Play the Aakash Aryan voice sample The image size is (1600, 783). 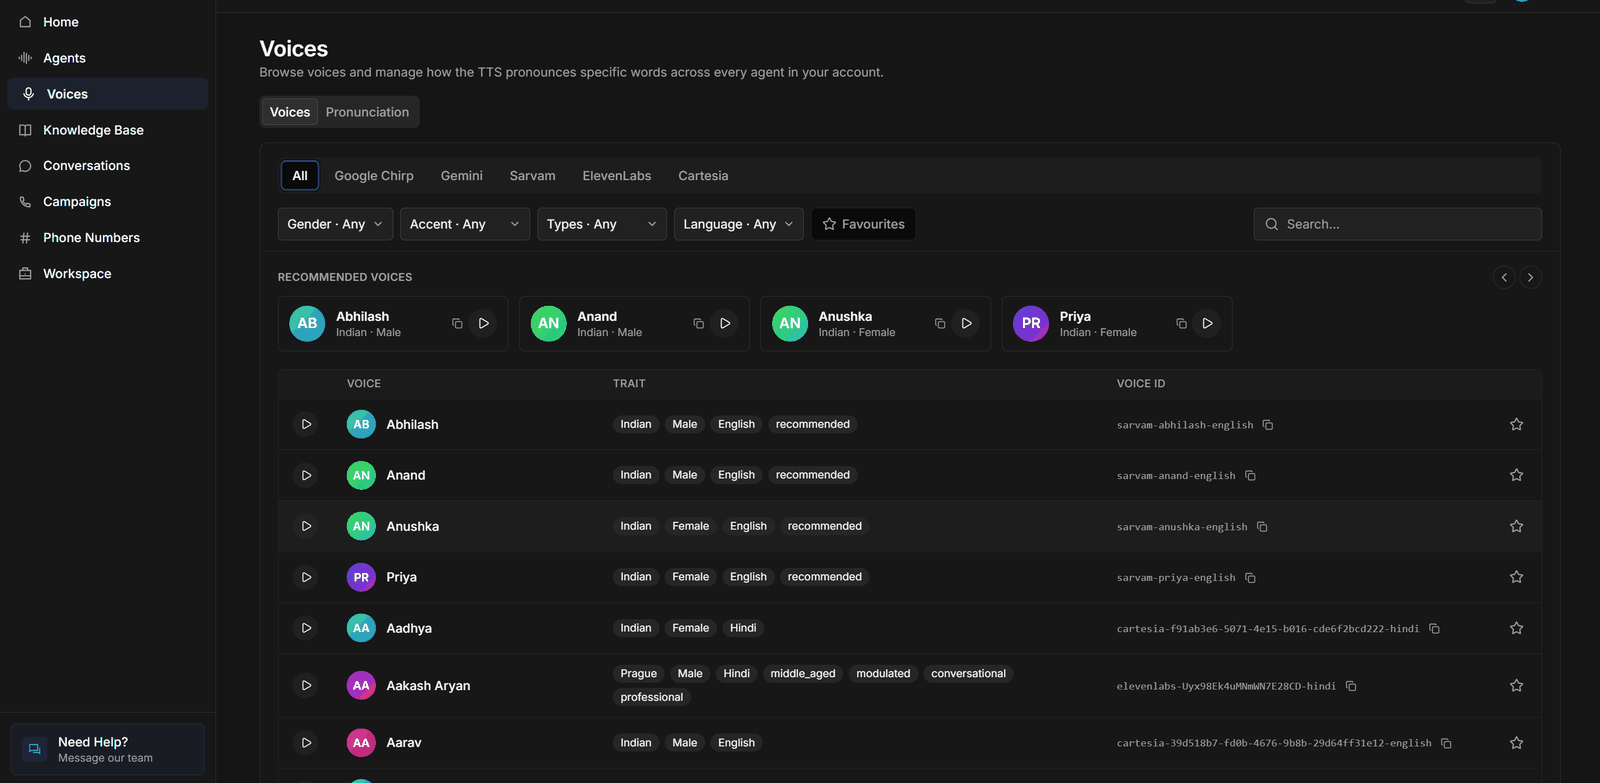click(x=306, y=685)
